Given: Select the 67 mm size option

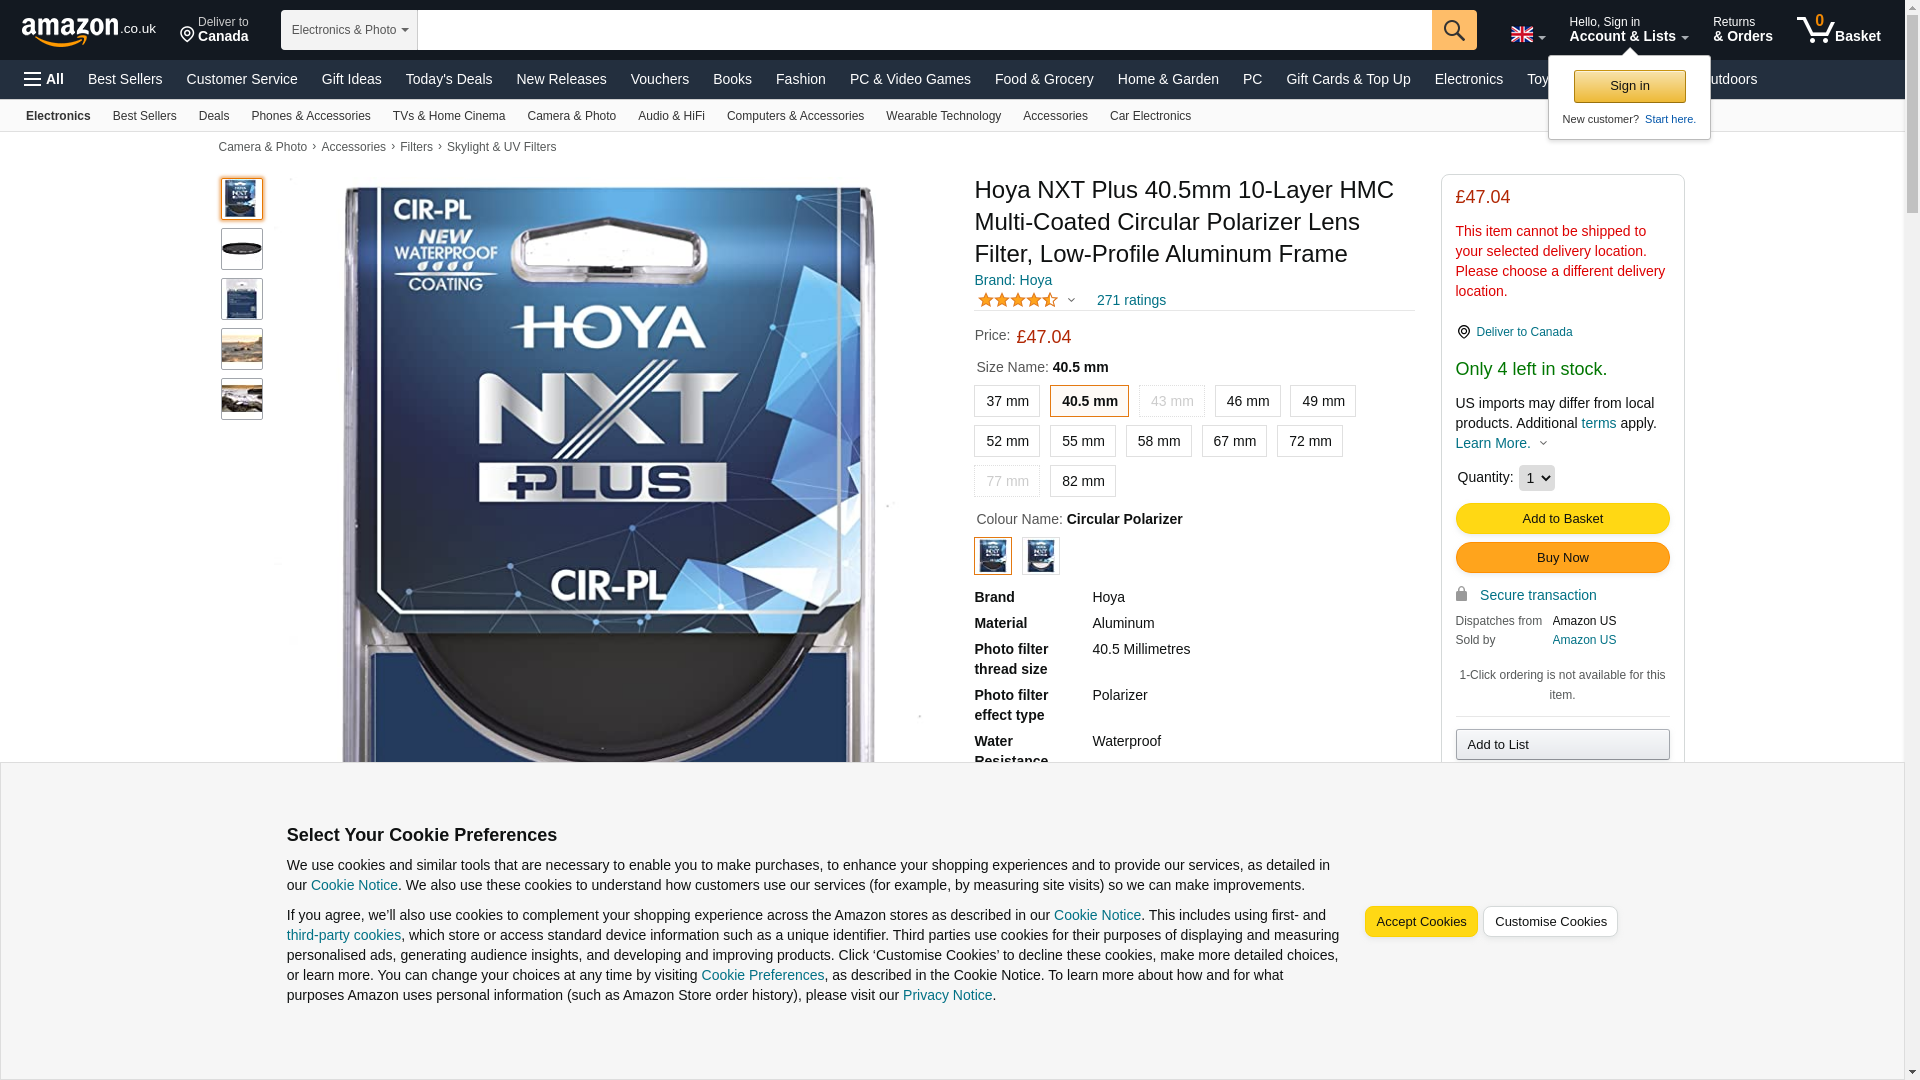Looking at the screenshot, I should [1233, 441].
